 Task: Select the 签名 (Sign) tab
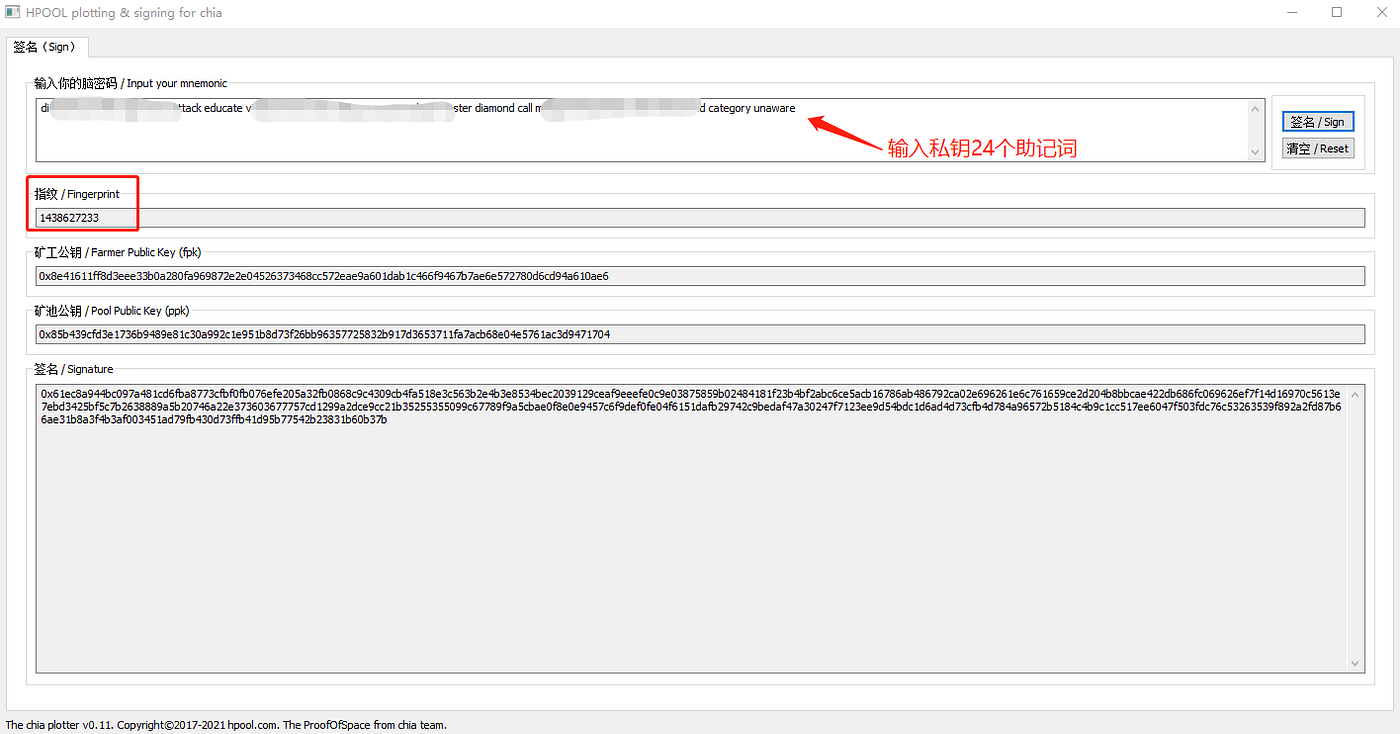pos(45,47)
